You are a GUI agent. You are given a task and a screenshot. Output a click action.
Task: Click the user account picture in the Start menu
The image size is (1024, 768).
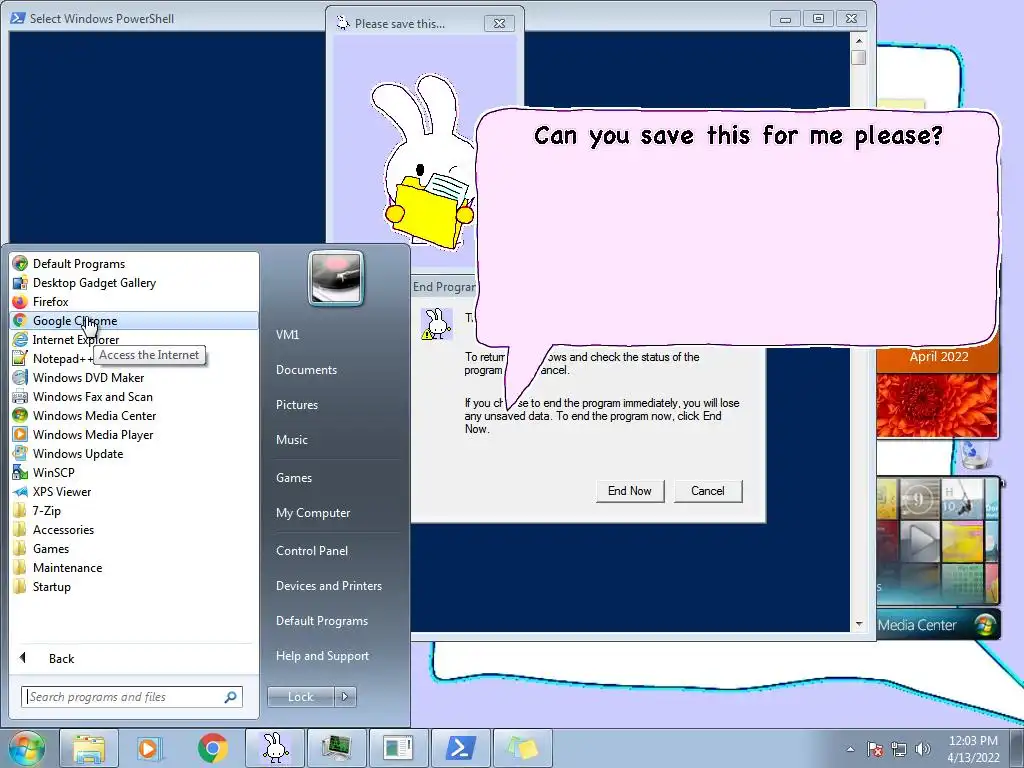pos(336,278)
